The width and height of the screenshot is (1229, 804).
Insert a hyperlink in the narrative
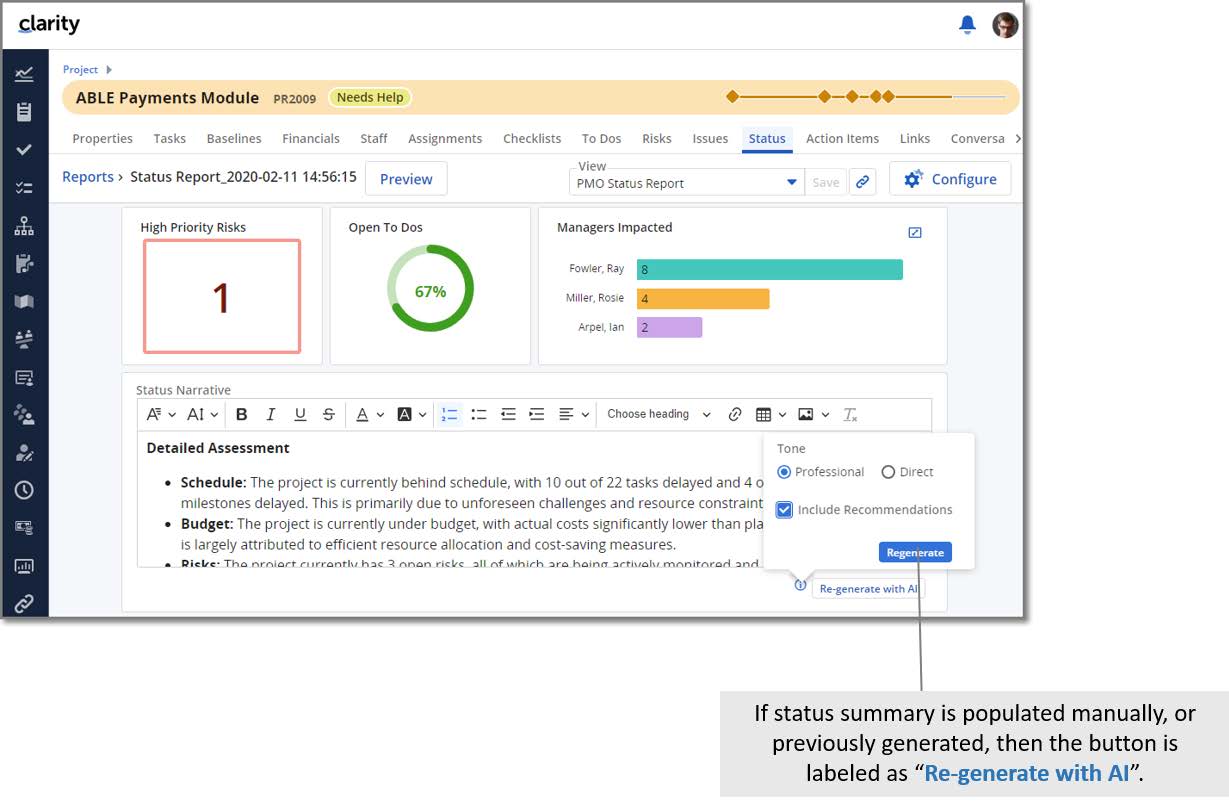click(x=735, y=414)
